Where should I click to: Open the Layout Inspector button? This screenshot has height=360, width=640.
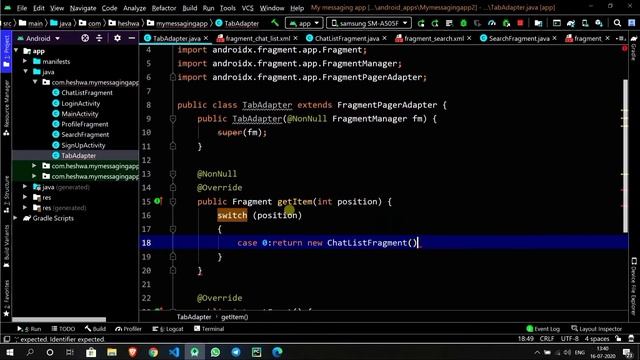pos(596,329)
